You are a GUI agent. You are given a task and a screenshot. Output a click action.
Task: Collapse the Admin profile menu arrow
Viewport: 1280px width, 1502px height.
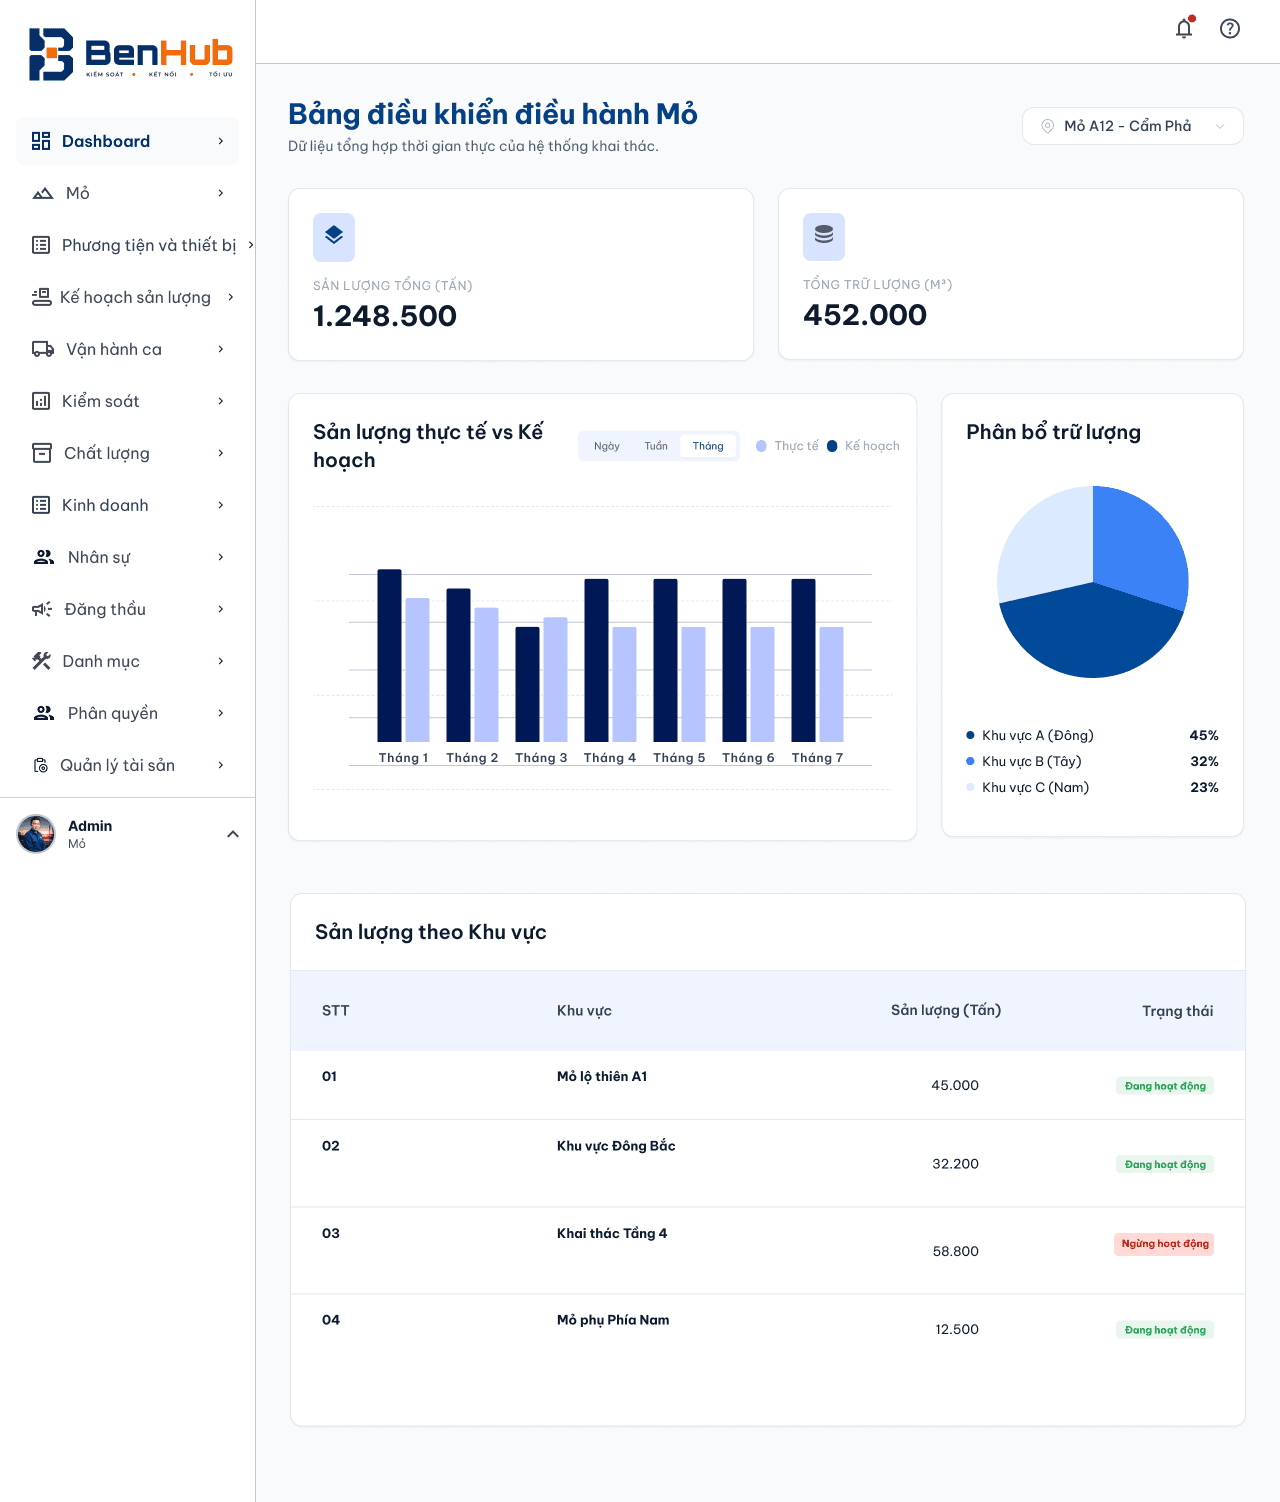click(x=233, y=834)
